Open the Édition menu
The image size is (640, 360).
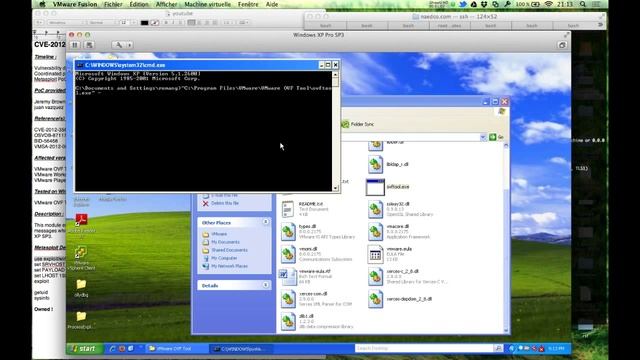point(139,4)
